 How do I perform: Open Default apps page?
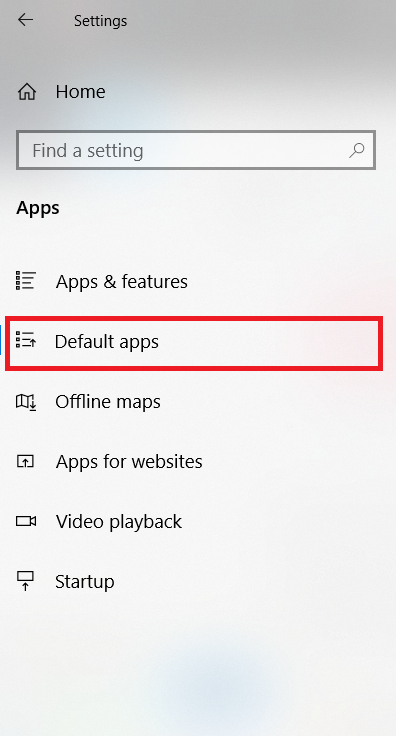pyautogui.click(x=107, y=342)
